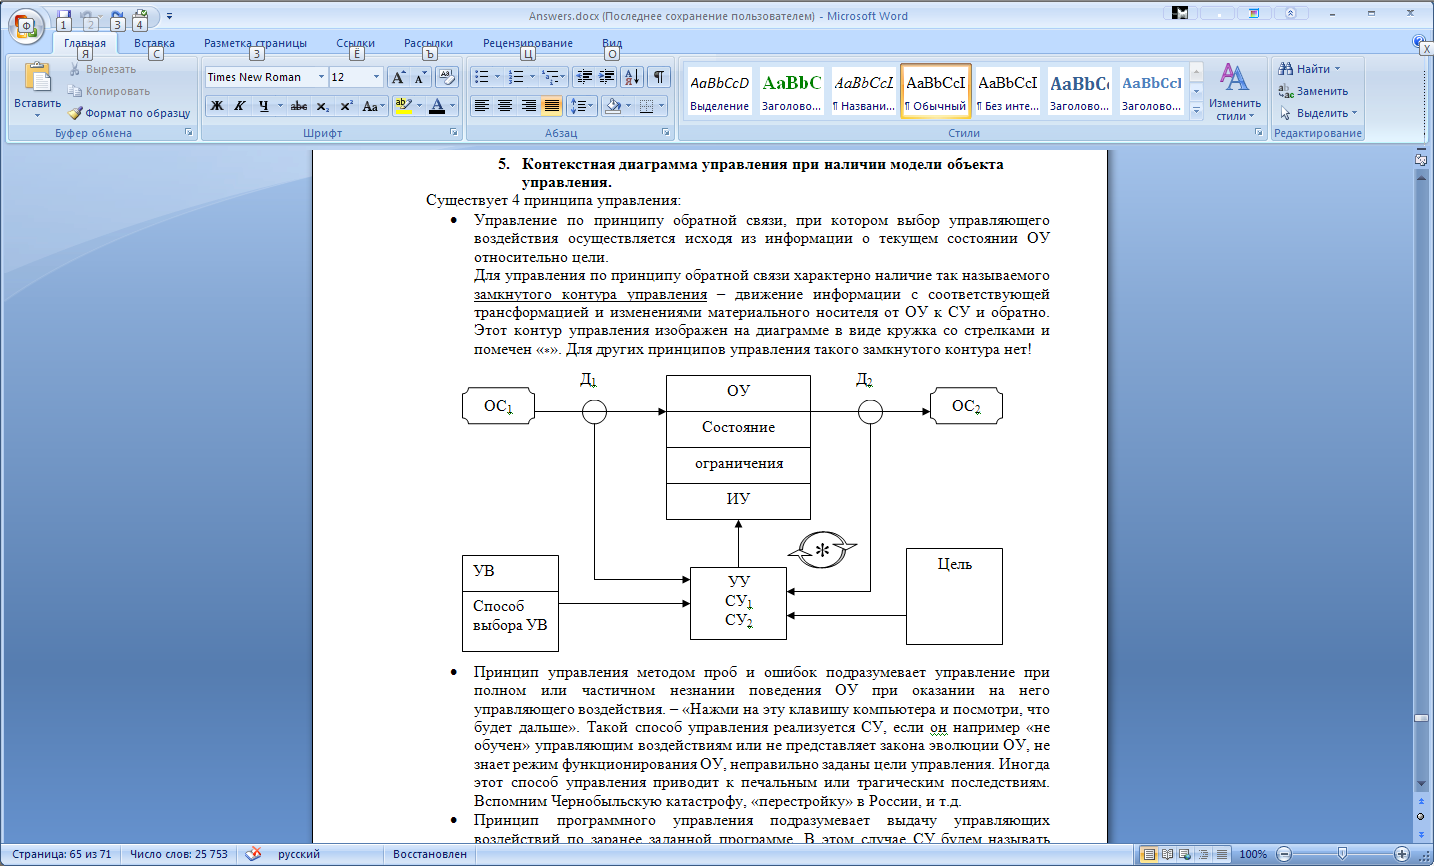Image resolution: width=1434 pixels, height=866 pixels.
Task: Toggle underline Ч formatting
Action: coord(263,106)
